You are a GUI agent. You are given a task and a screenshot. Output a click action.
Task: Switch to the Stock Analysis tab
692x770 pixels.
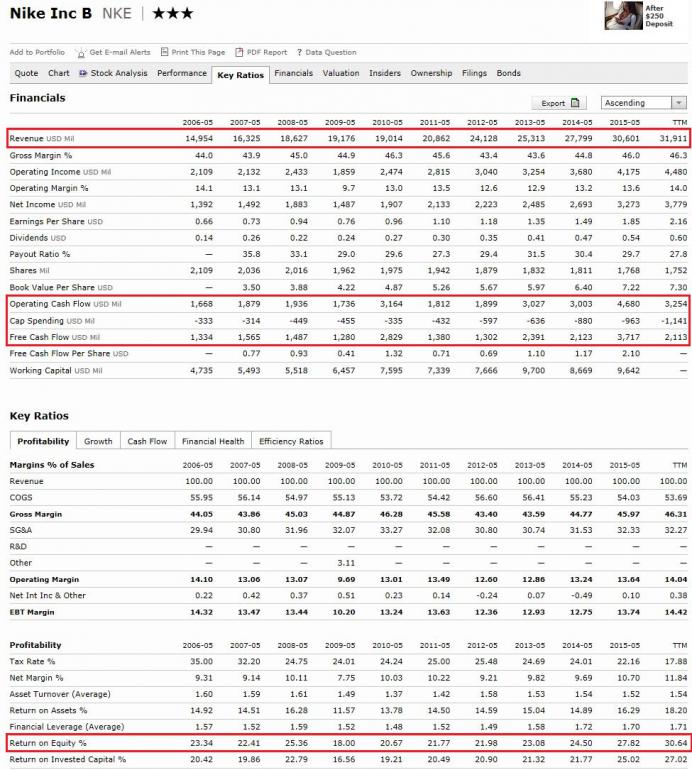pyautogui.click(x=119, y=73)
